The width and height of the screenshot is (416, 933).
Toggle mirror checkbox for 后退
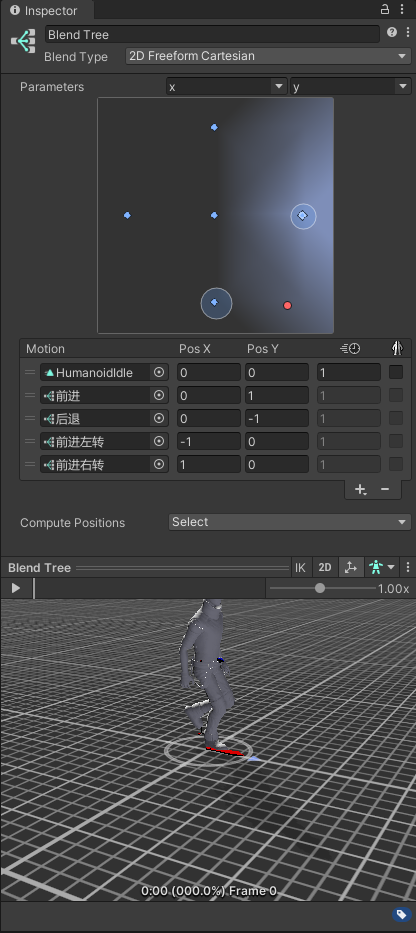tap(396, 418)
